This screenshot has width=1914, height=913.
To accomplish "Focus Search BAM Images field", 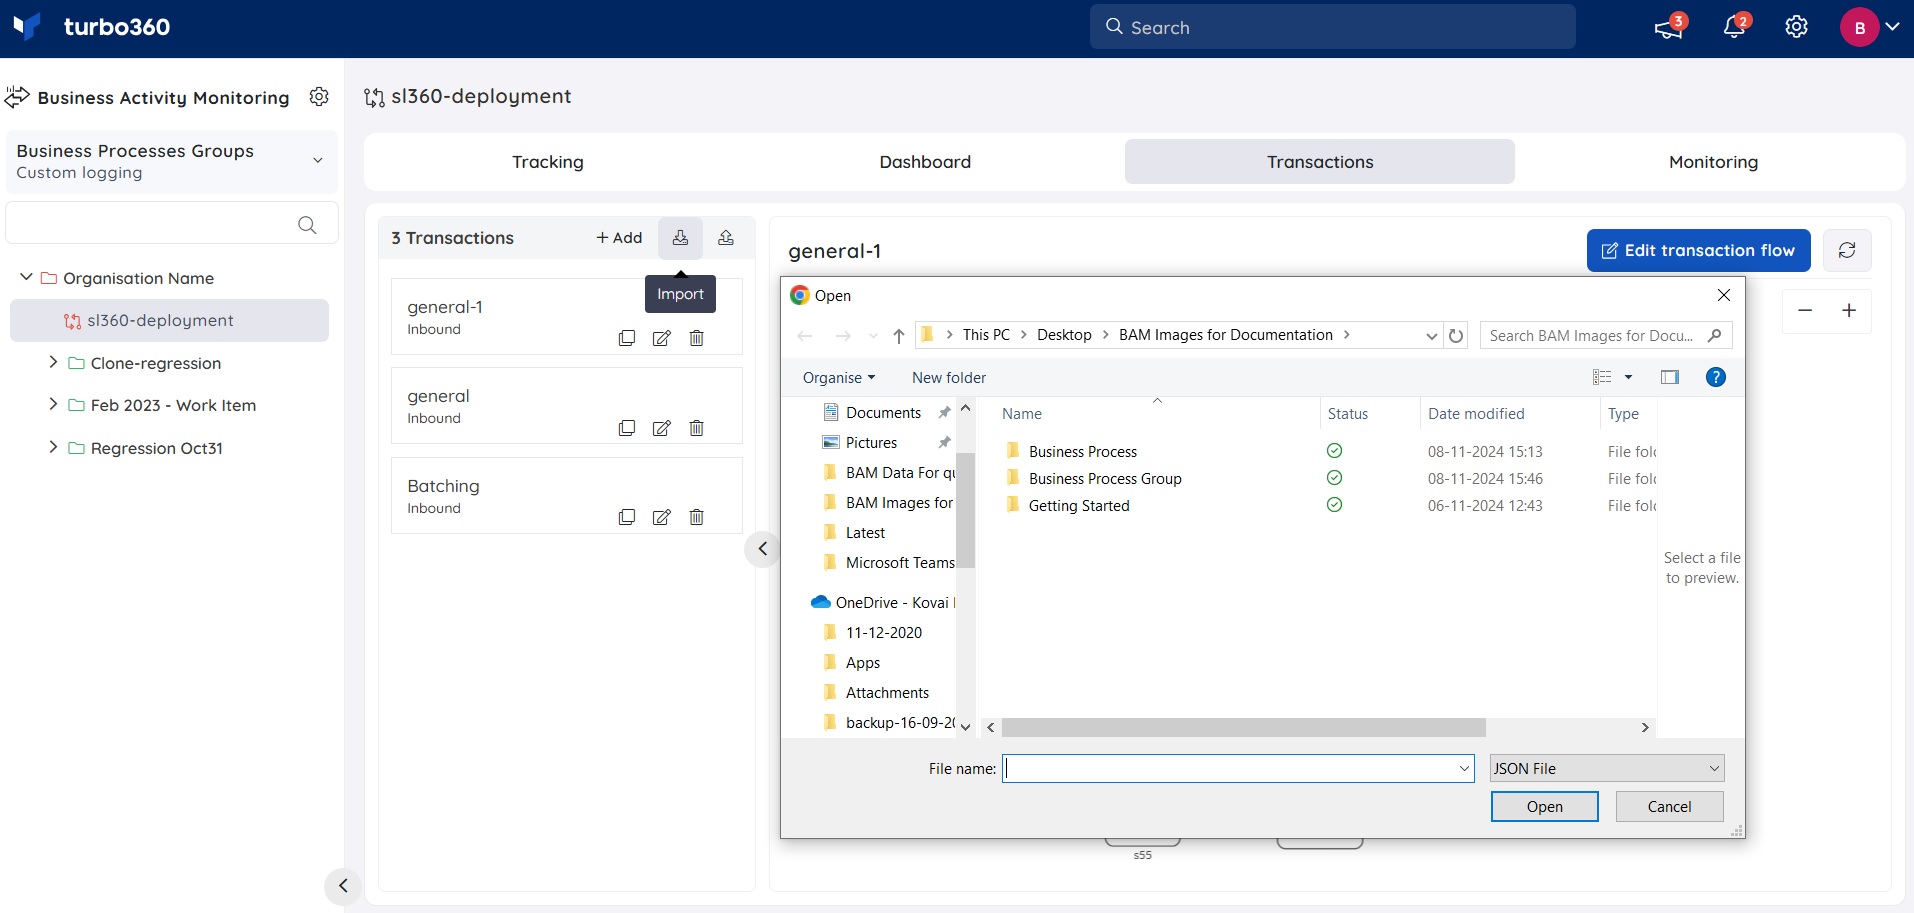I will tap(1605, 336).
